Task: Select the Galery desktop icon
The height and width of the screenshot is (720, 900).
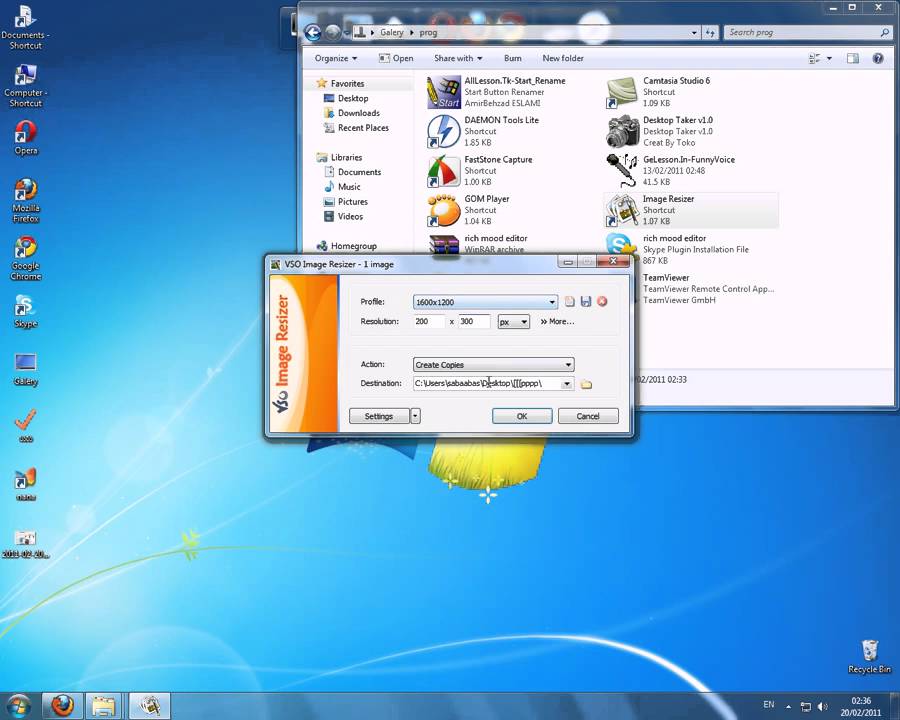Action: (26, 369)
